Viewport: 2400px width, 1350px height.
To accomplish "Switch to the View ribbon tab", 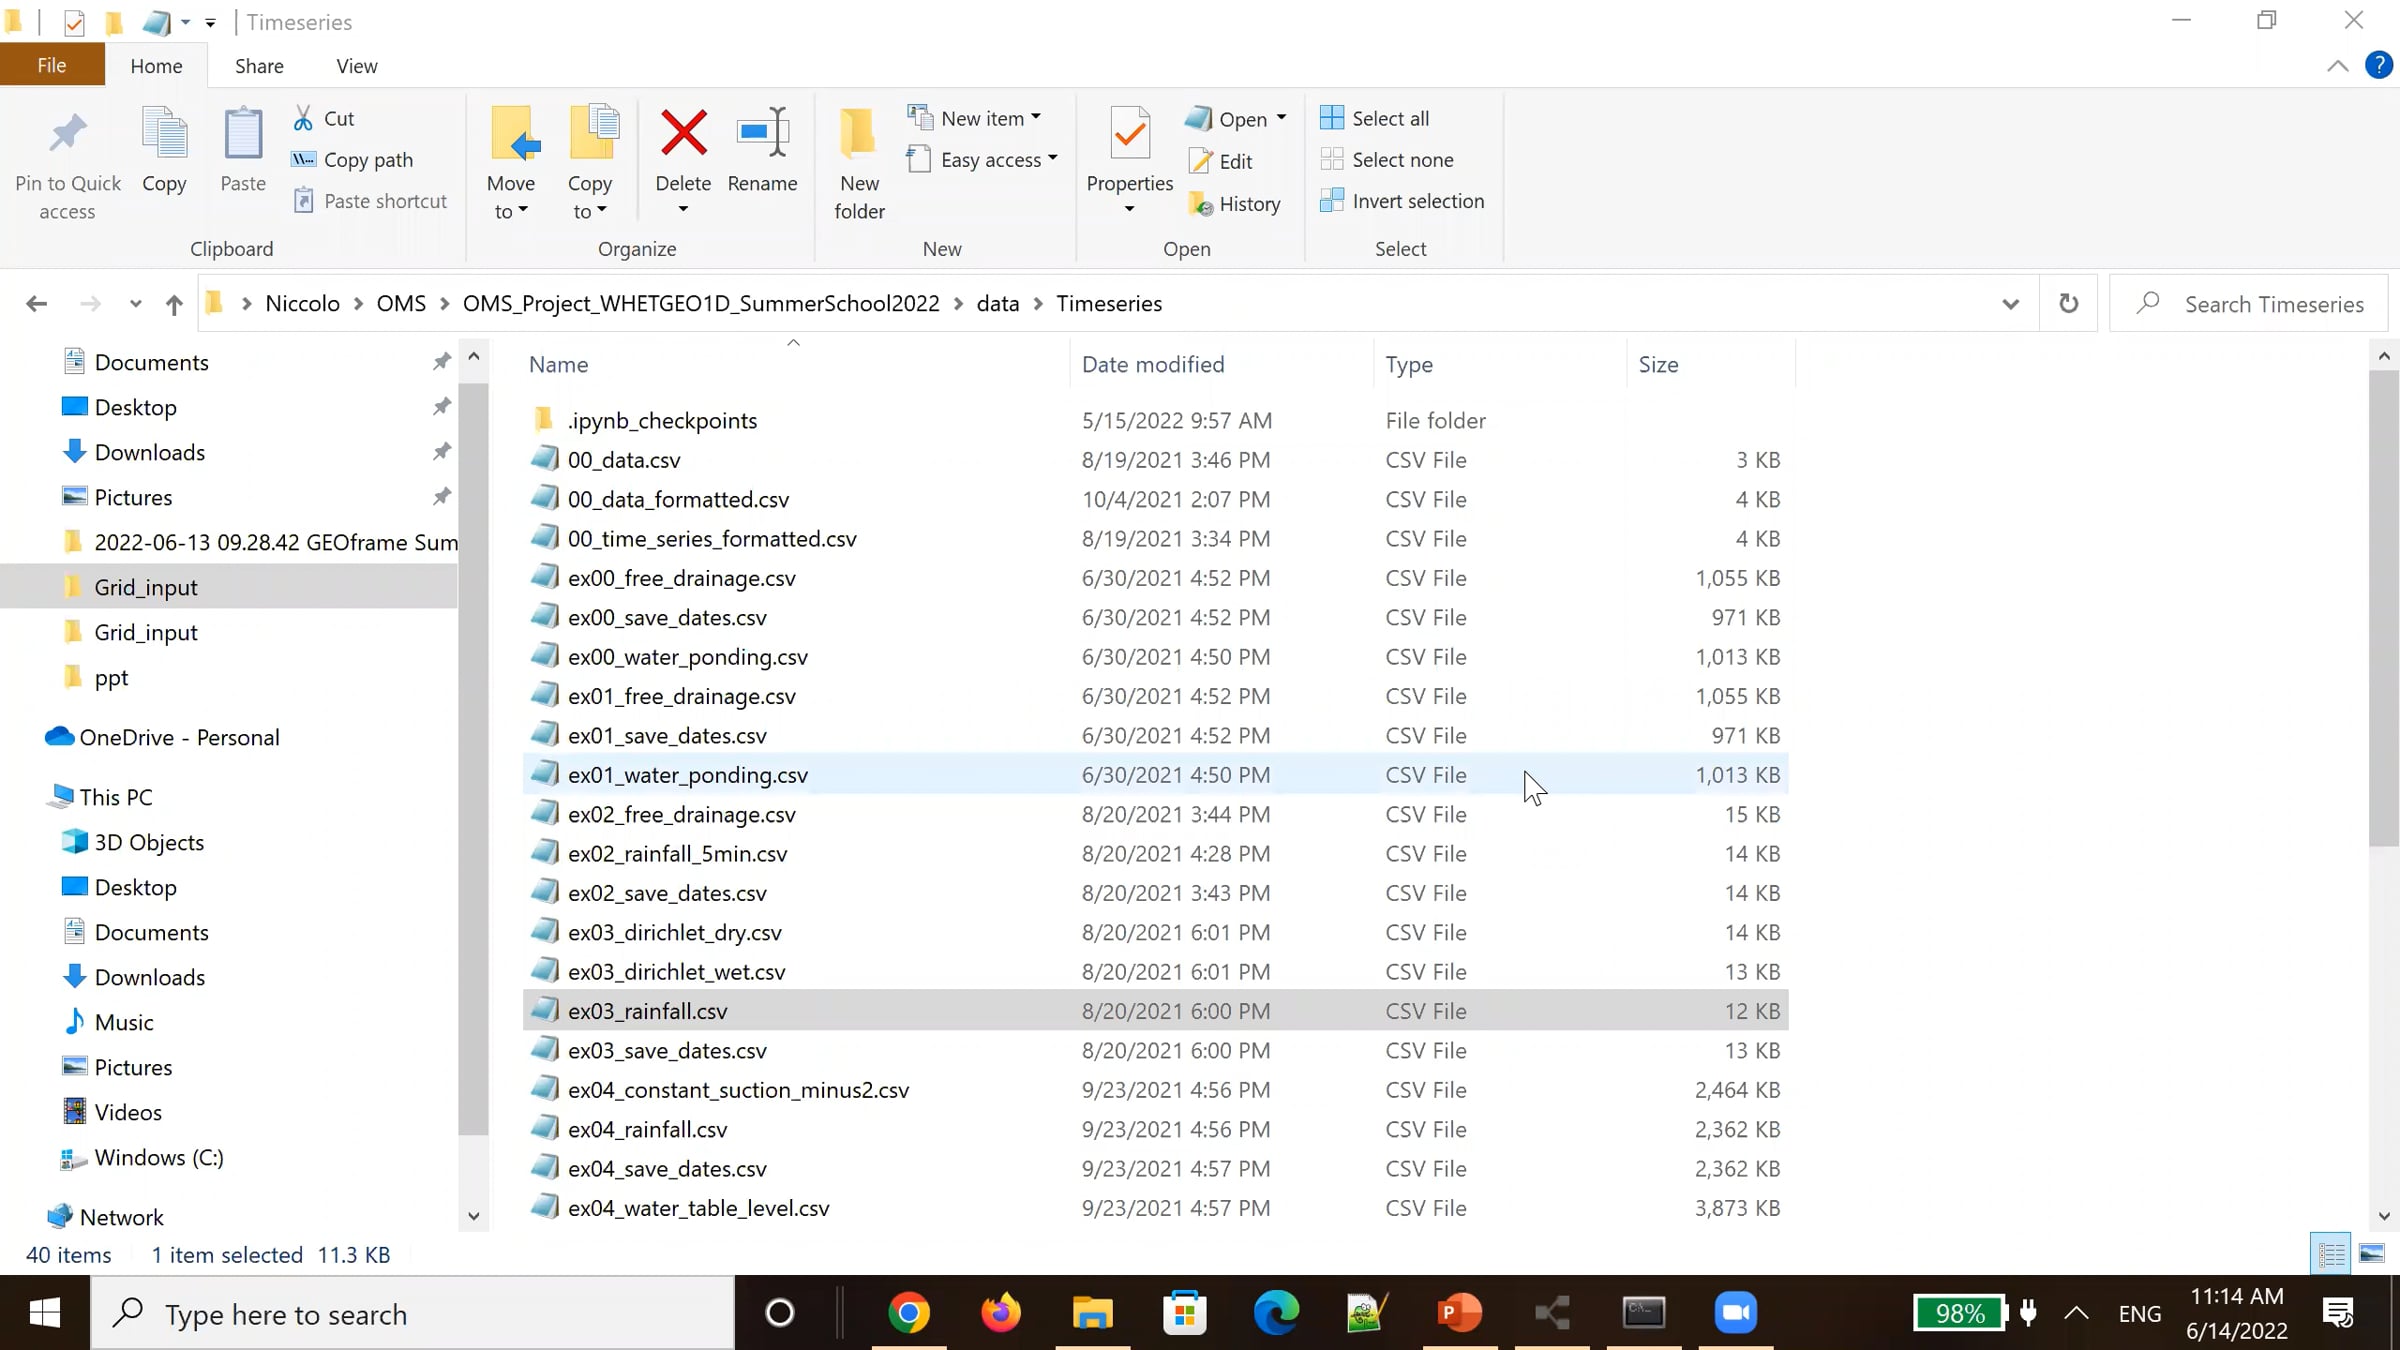I will [x=357, y=66].
